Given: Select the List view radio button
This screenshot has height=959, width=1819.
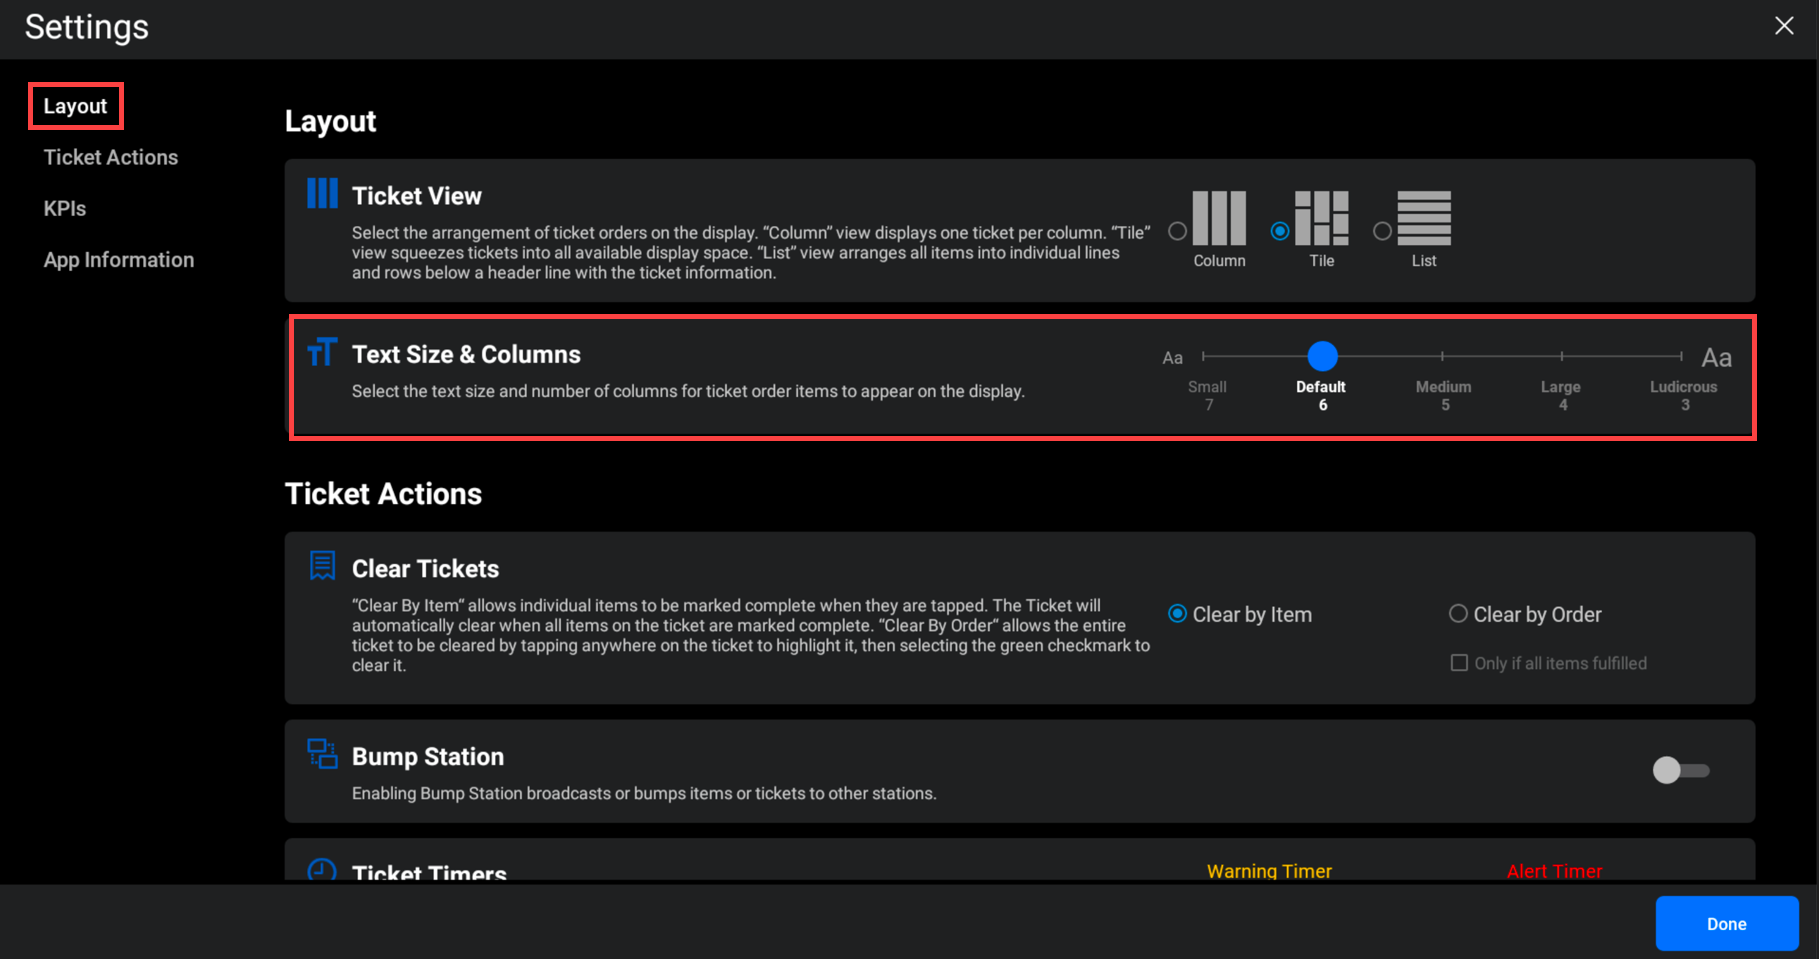Looking at the screenshot, I should [1382, 232].
